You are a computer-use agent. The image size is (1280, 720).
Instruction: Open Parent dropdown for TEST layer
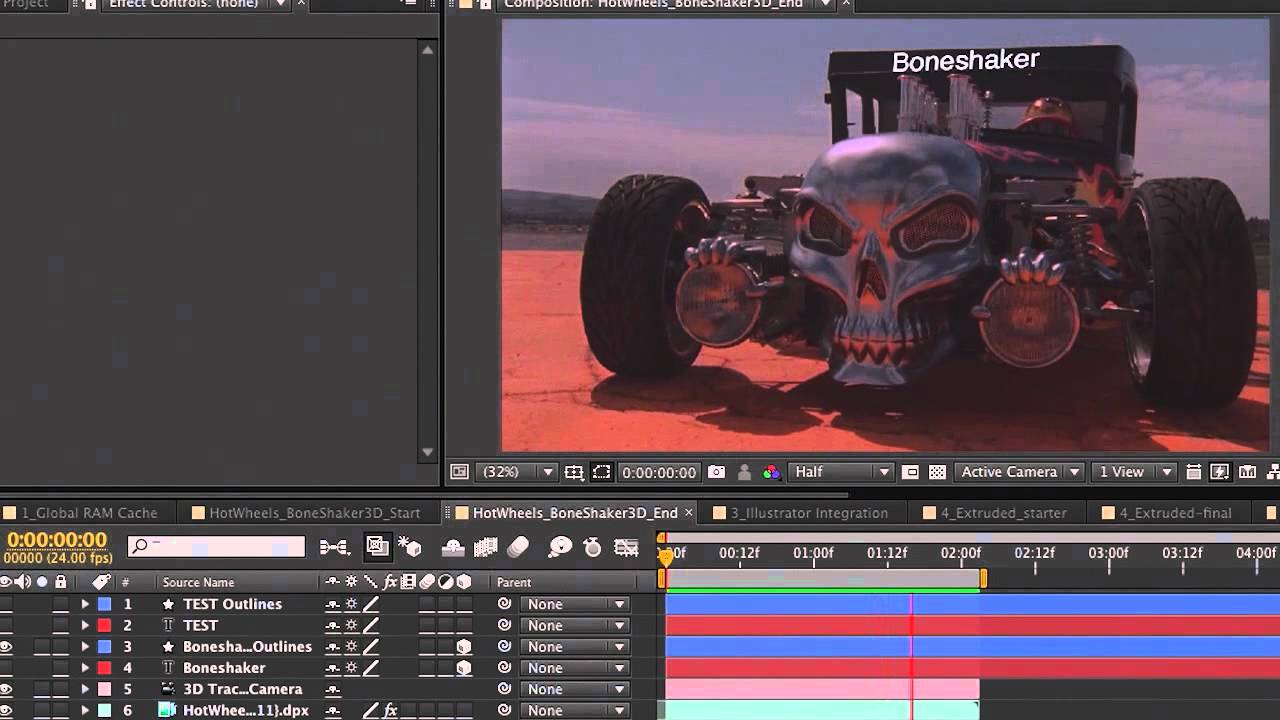click(574, 625)
